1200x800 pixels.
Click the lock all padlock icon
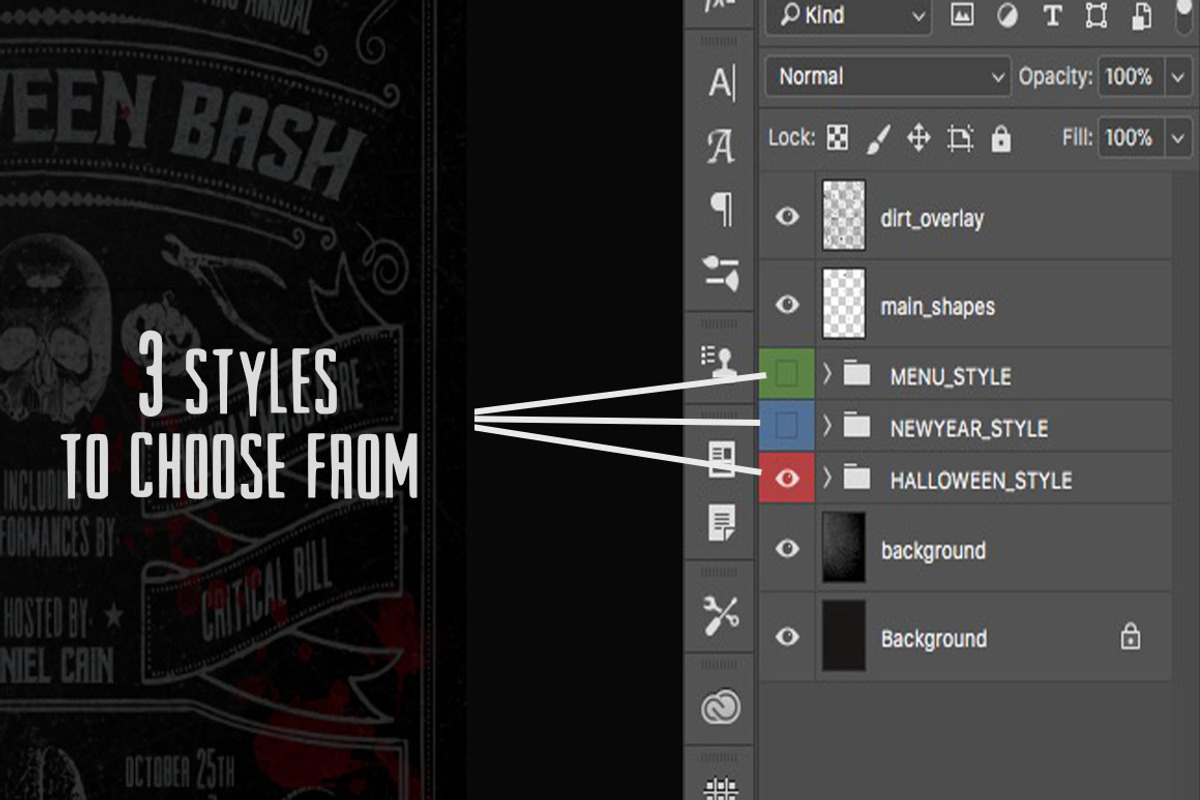coord(1001,138)
